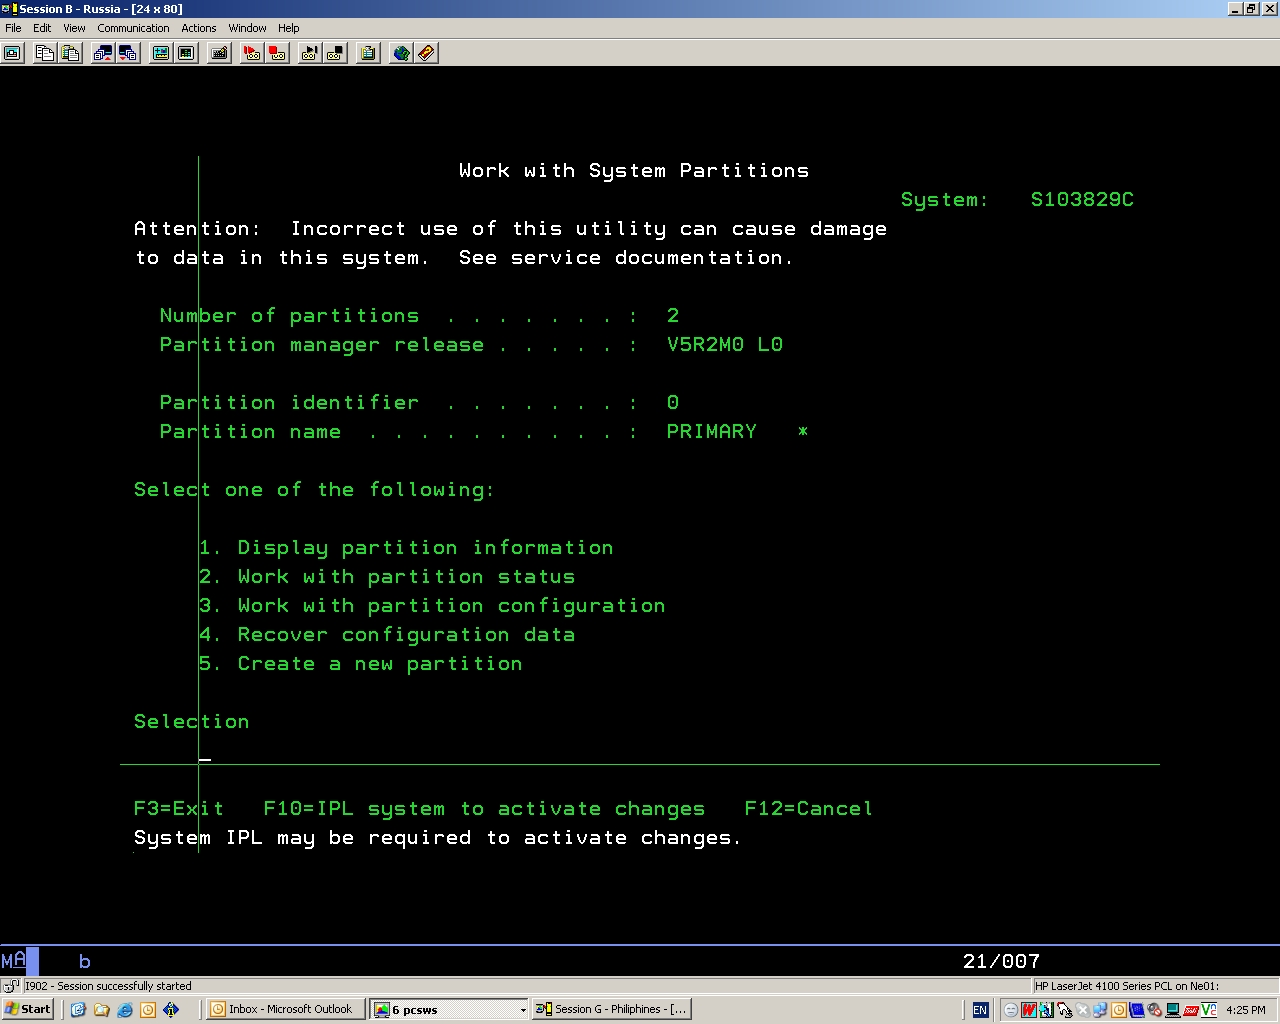Click the Paste toolbar icon
This screenshot has height=1024, width=1280.
point(70,53)
